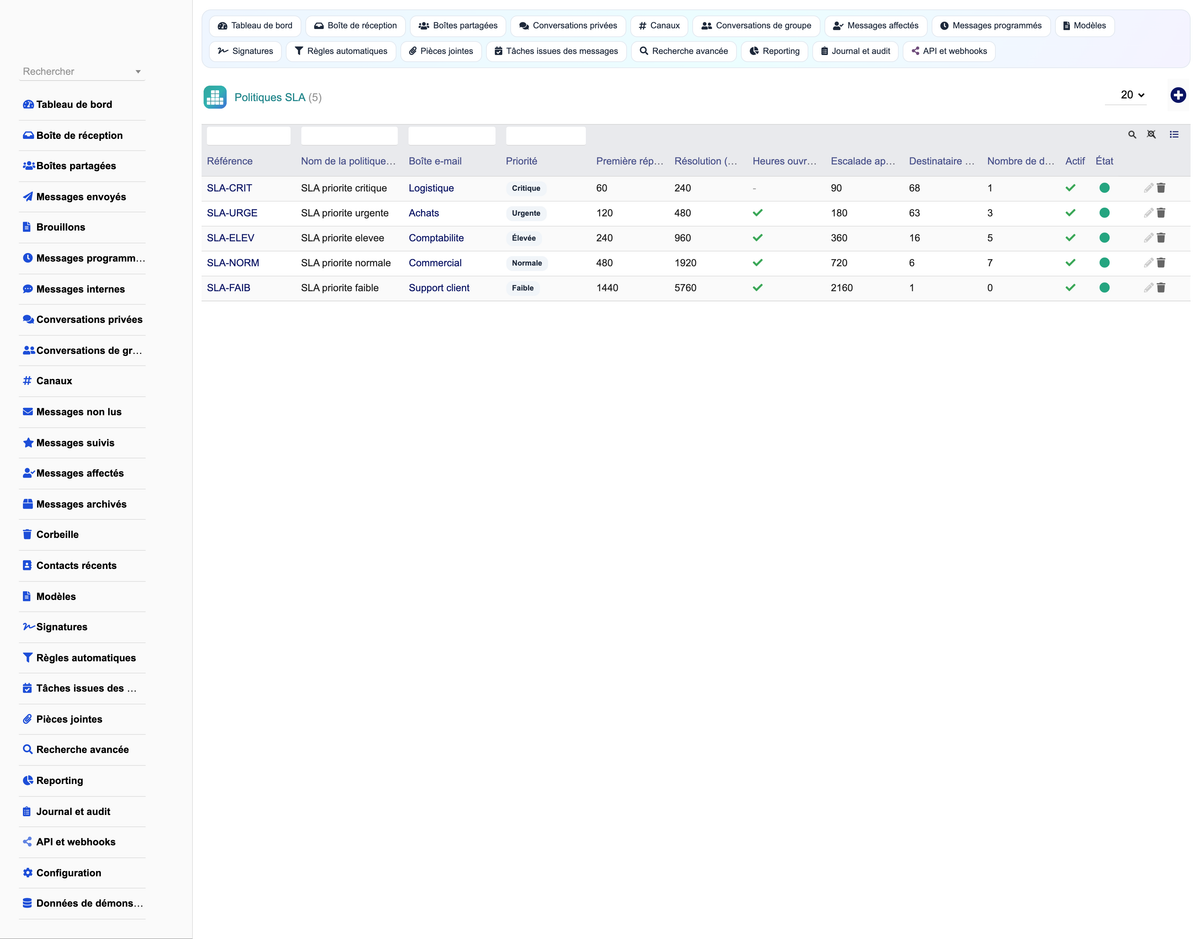Image resolution: width=1200 pixels, height=939 pixels.
Task: Toggle Heures ouvrées checkmark for SLA-URGE
Action: pyautogui.click(x=758, y=213)
